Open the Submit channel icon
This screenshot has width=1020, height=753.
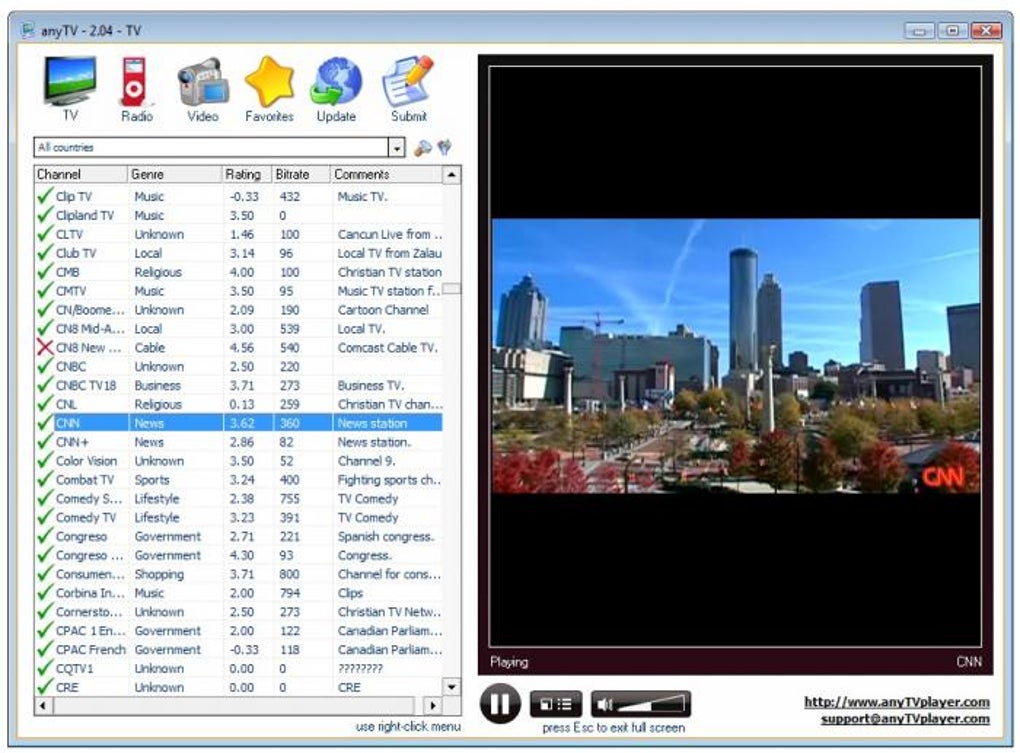pos(409,89)
